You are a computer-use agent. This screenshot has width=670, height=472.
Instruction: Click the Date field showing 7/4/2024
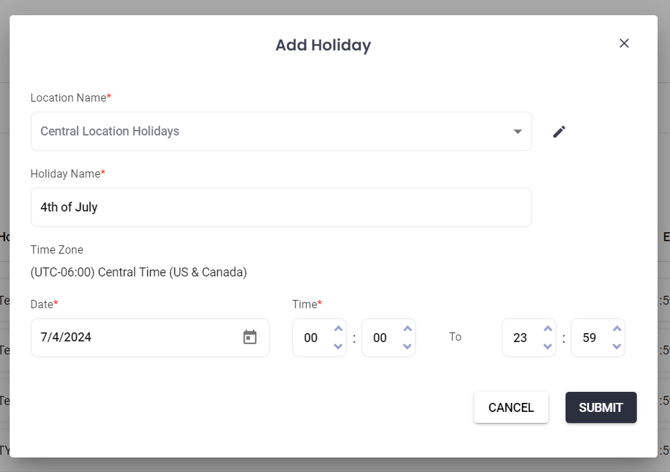[135, 337]
